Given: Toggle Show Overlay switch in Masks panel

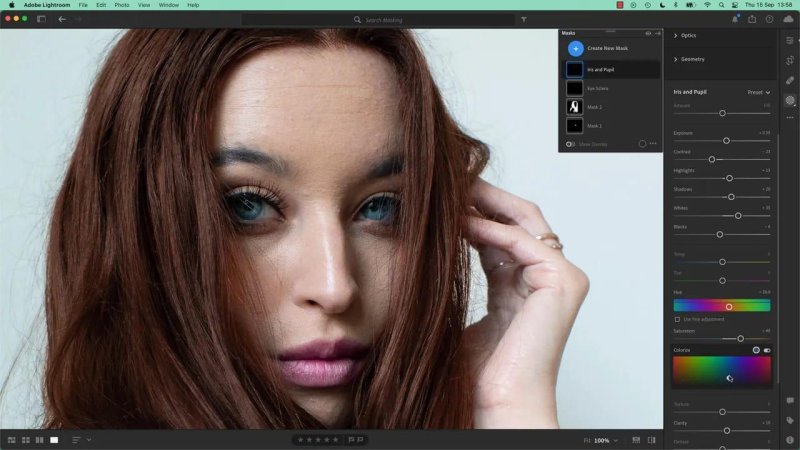Looking at the screenshot, I should (570, 144).
